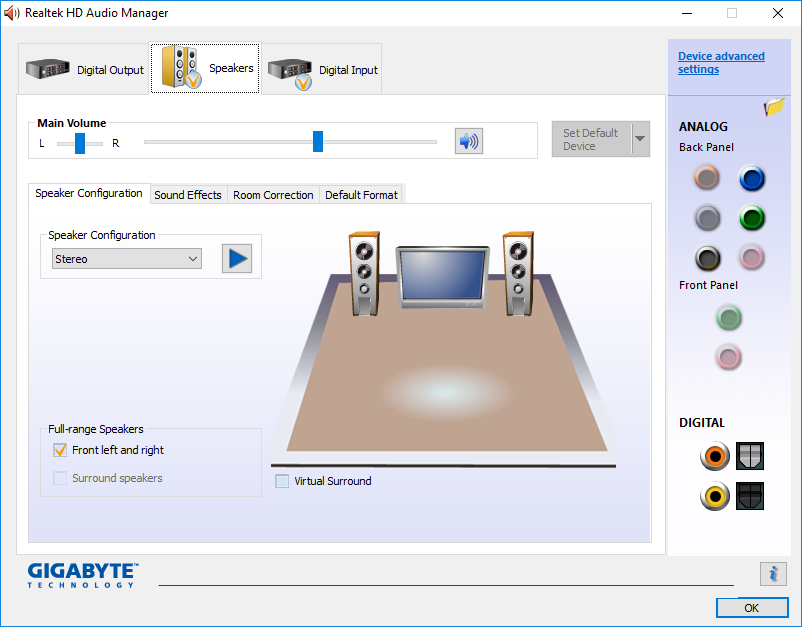Click the blue back panel analog jack
Viewport: 802px width, 627px height.
pyautogui.click(x=751, y=178)
